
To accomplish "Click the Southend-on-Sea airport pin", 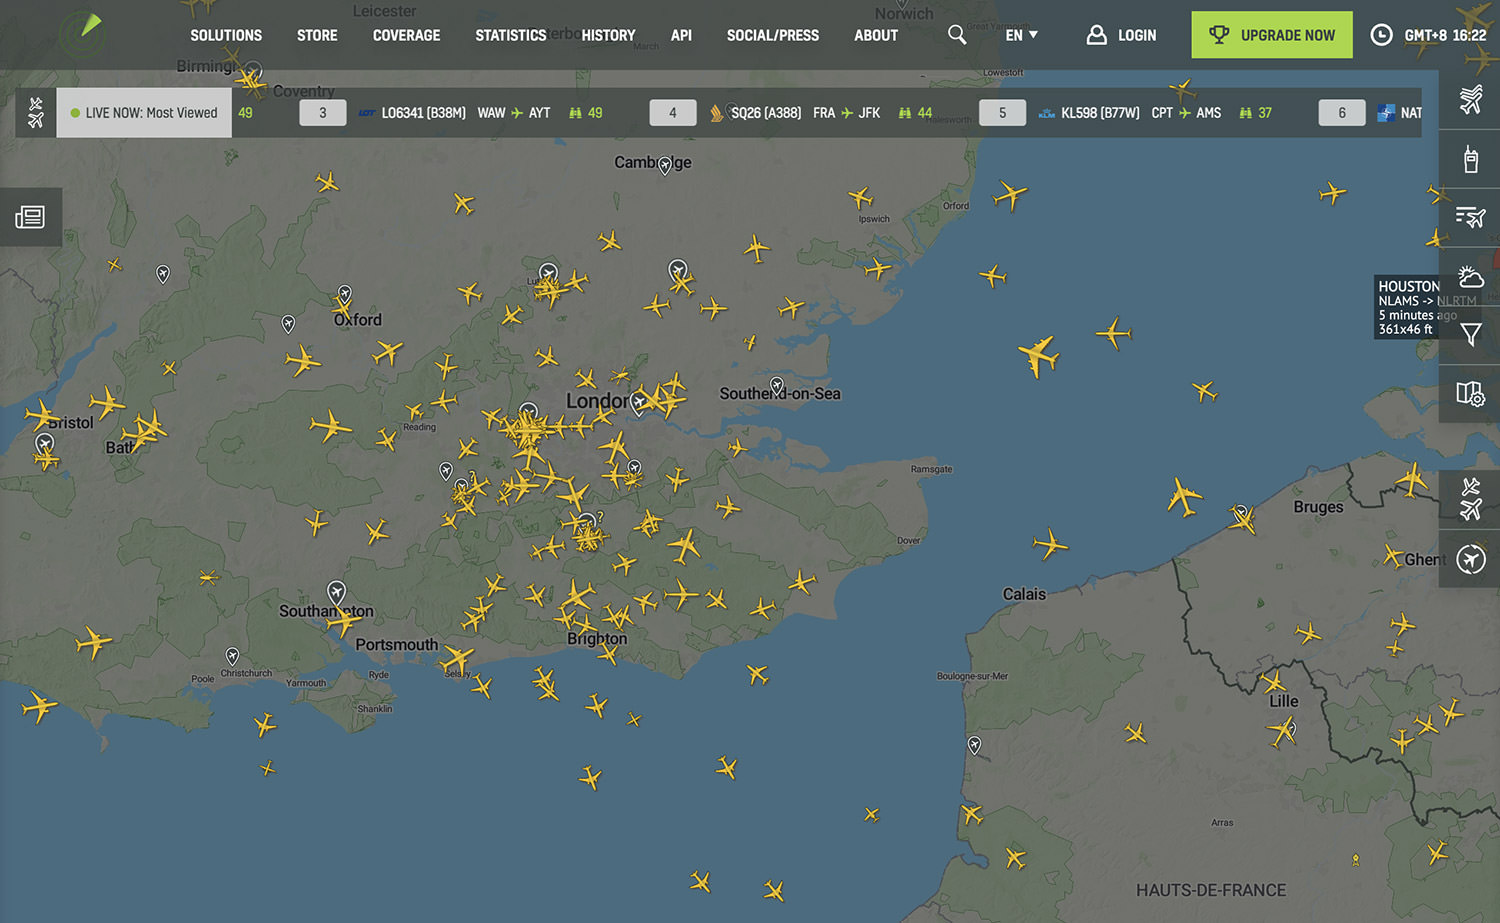I will tap(777, 385).
